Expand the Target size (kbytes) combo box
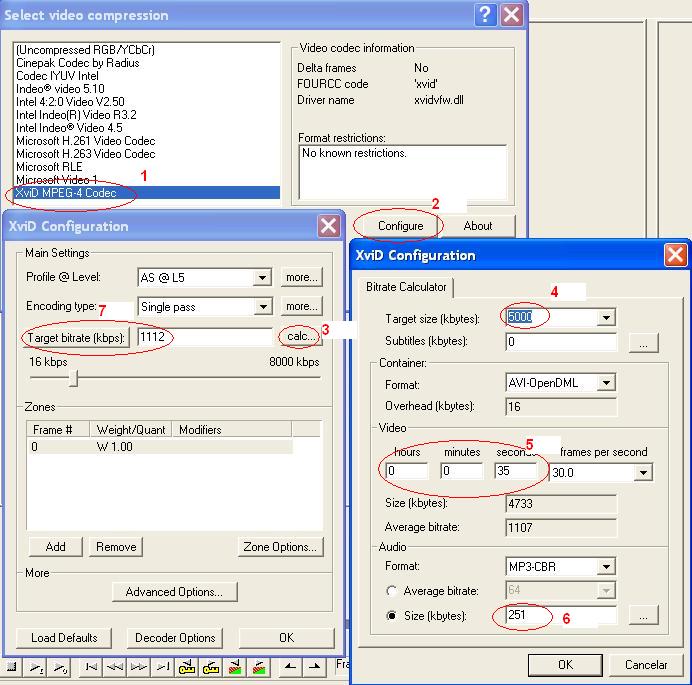The height and width of the screenshot is (685, 692). 606,317
